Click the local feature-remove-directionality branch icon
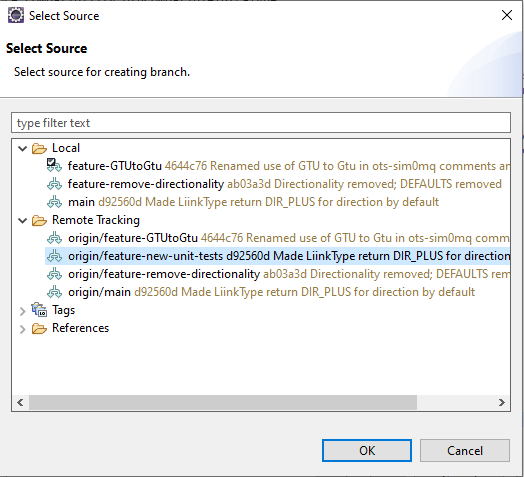The width and height of the screenshot is (524, 477). point(54,184)
